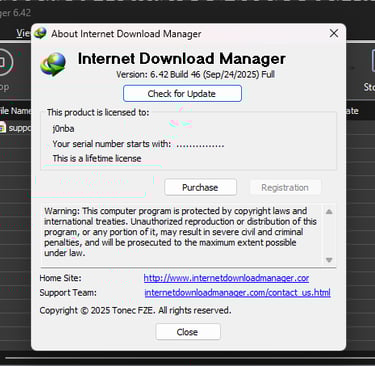This screenshot has width=375, height=366.
Task: Open the Support Team contact_us.html link
Action: (237, 293)
